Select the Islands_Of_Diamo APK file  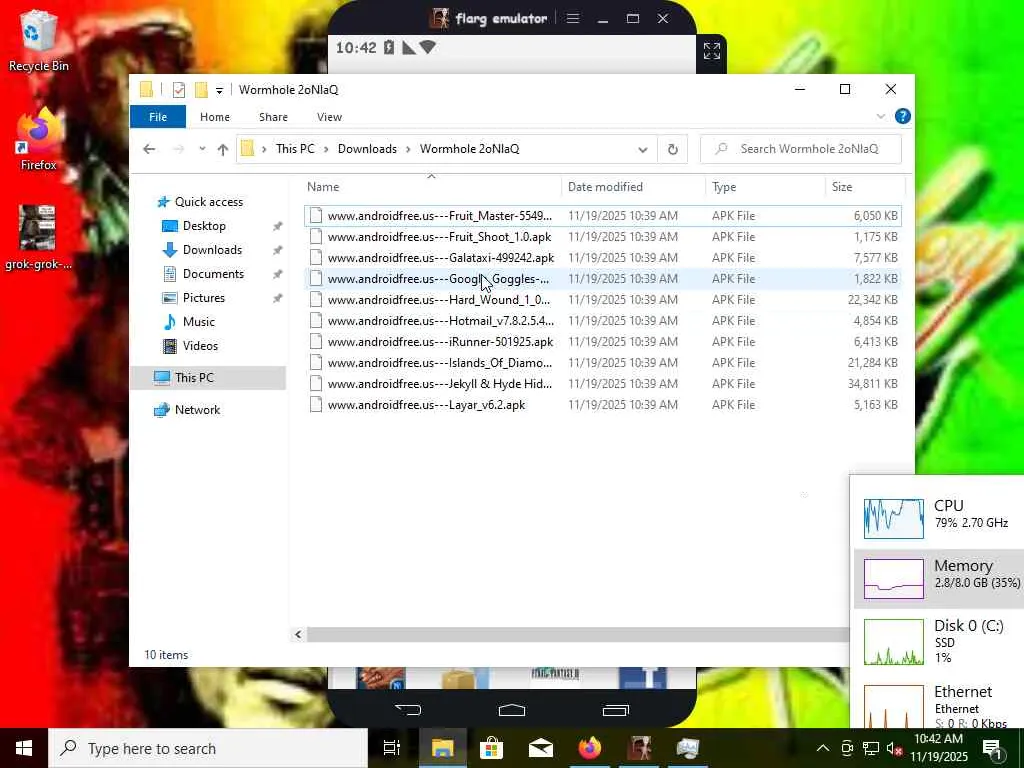pos(602,362)
